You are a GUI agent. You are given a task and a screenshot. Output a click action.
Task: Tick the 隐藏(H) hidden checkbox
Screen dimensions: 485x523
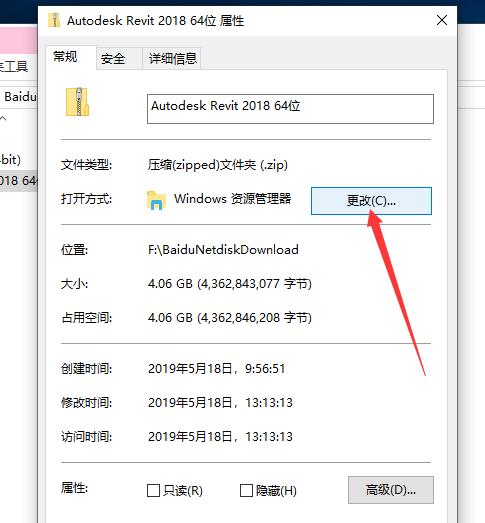[246, 491]
